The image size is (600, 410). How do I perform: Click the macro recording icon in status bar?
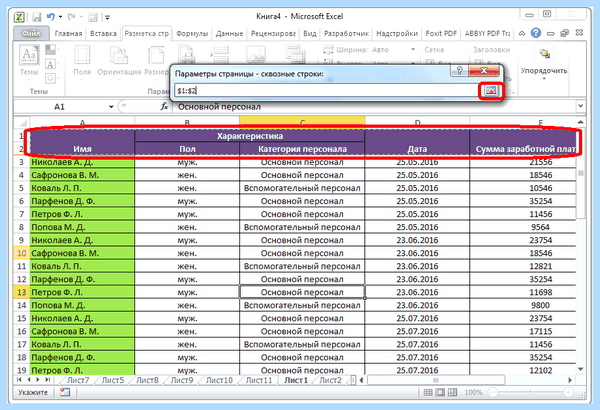coord(65,392)
